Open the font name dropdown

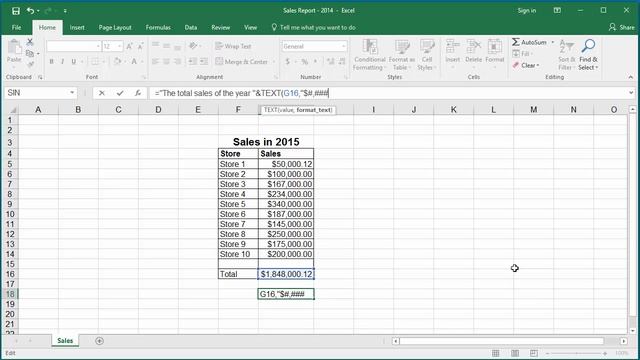tap(98, 47)
